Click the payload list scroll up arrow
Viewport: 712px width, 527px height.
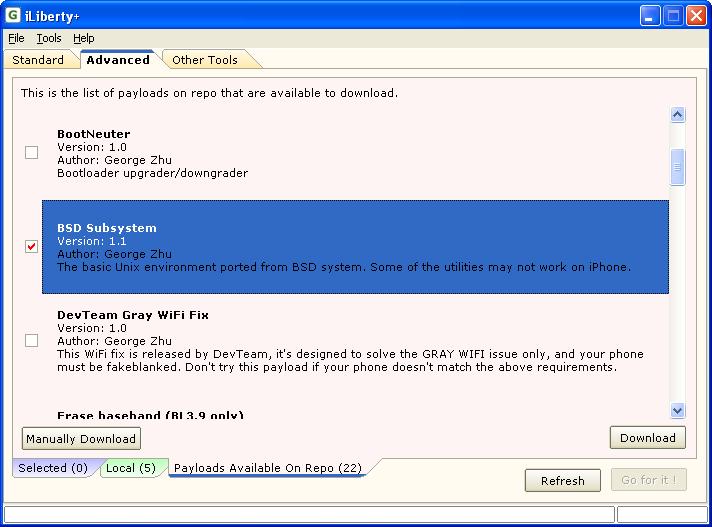coord(677,114)
